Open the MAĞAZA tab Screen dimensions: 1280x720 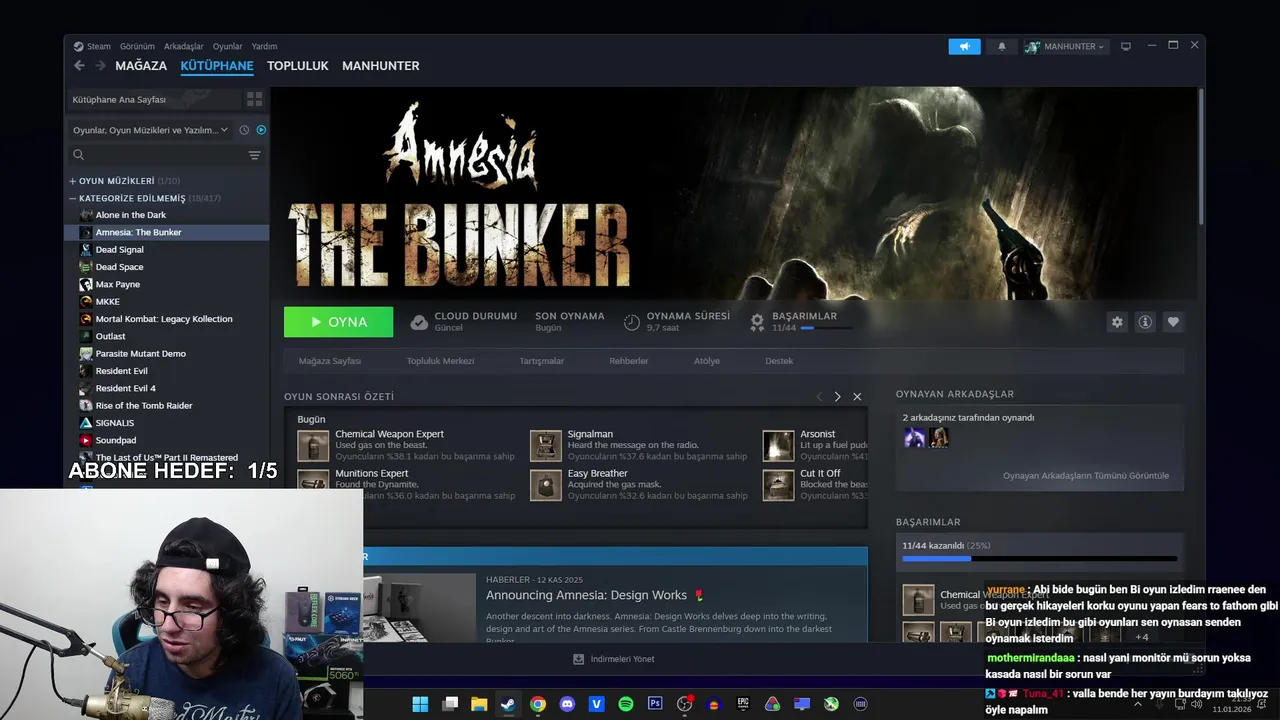[x=141, y=66]
